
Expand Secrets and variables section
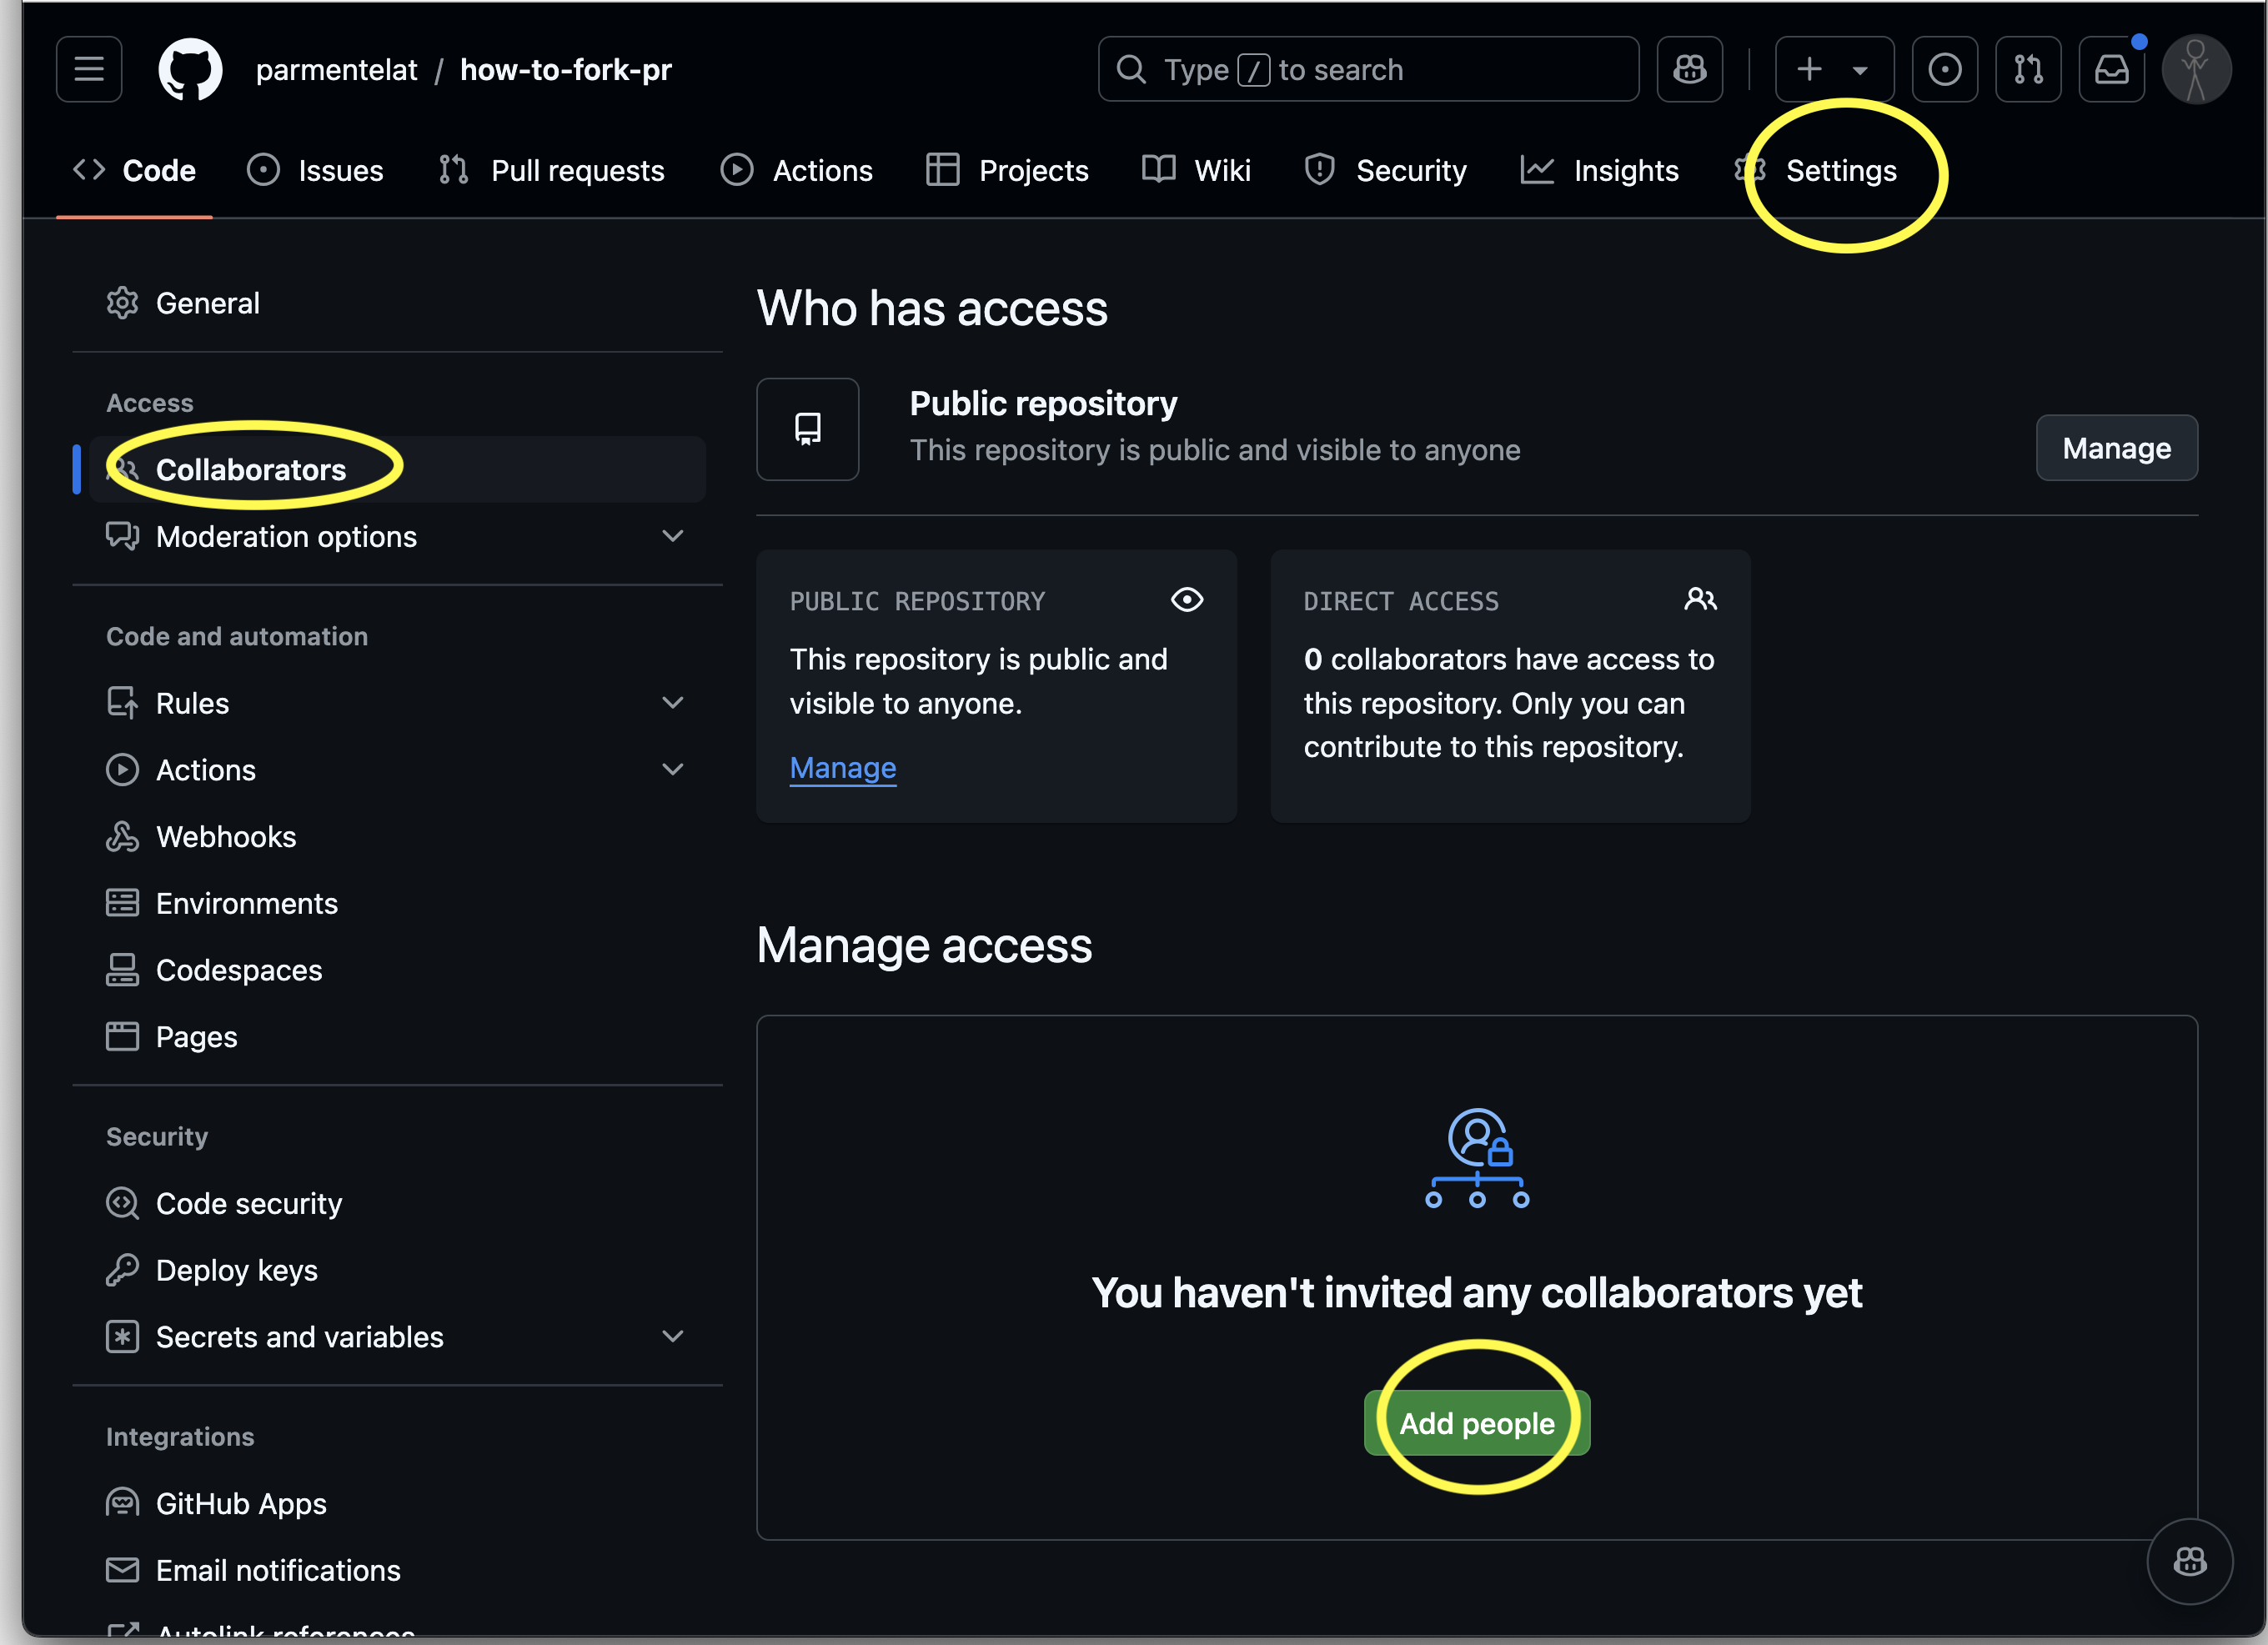click(673, 1337)
